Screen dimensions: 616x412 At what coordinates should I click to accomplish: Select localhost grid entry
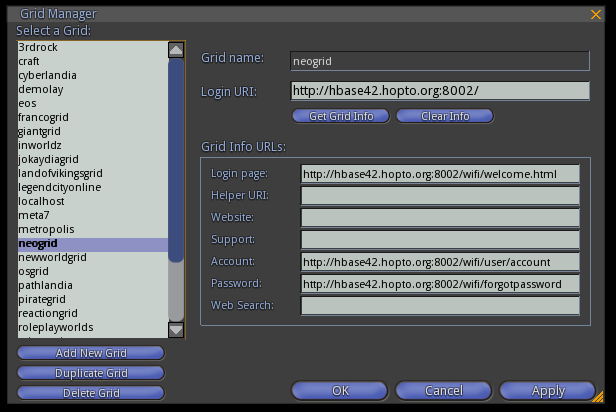41,201
